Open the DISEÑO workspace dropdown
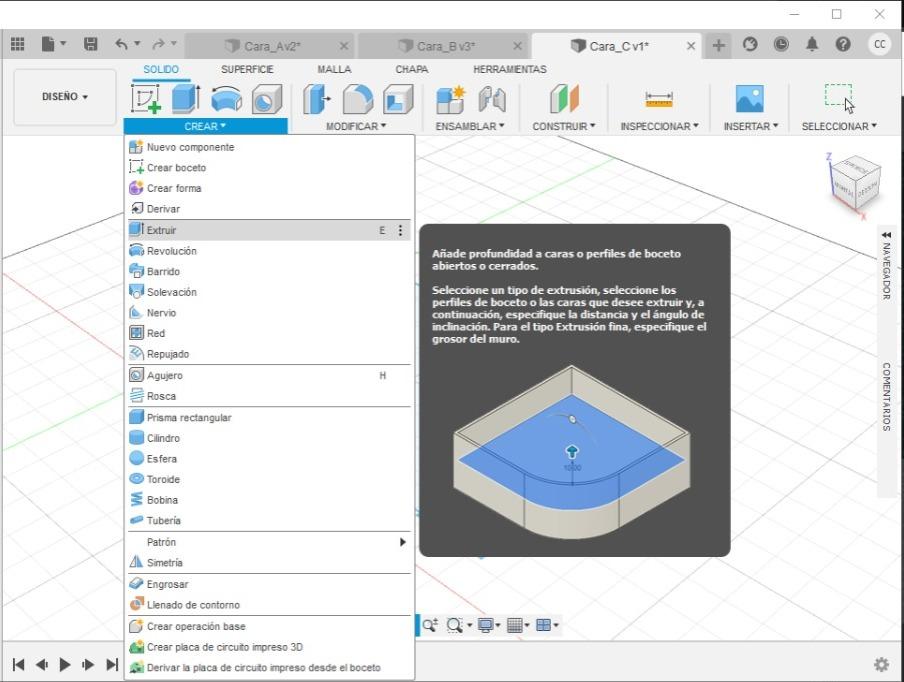The width and height of the screenshot is (904, 682). click(x=65, y=97)
